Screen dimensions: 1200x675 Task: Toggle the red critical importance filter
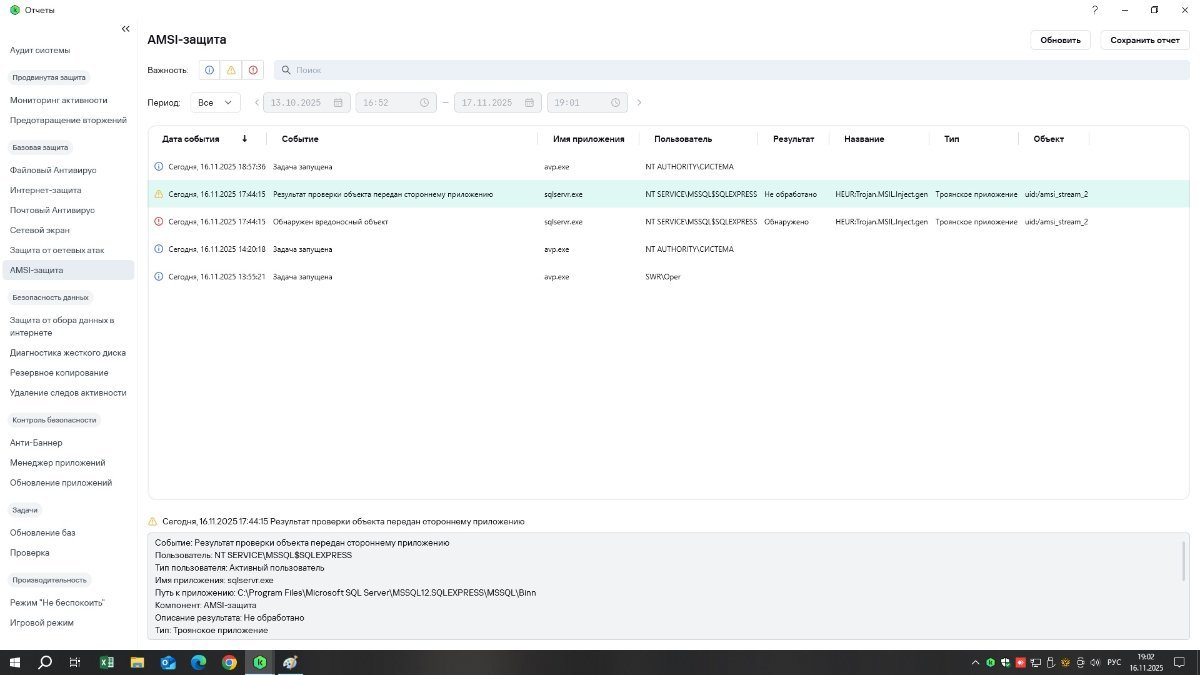[x=253, y=70]
